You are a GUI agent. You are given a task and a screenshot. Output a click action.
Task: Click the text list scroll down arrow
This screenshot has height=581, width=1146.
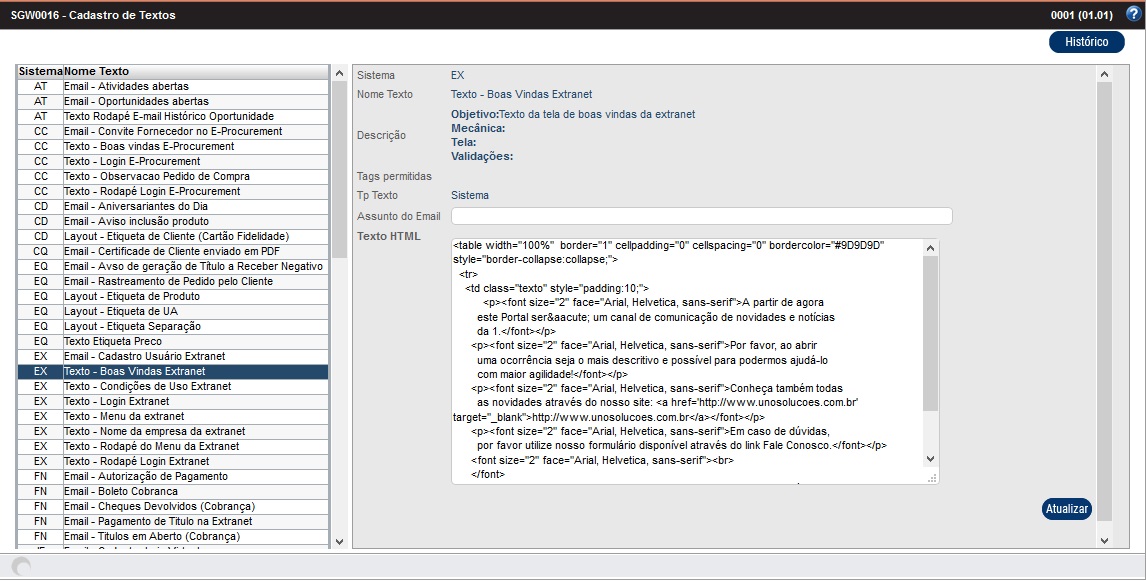coord(339,541)
